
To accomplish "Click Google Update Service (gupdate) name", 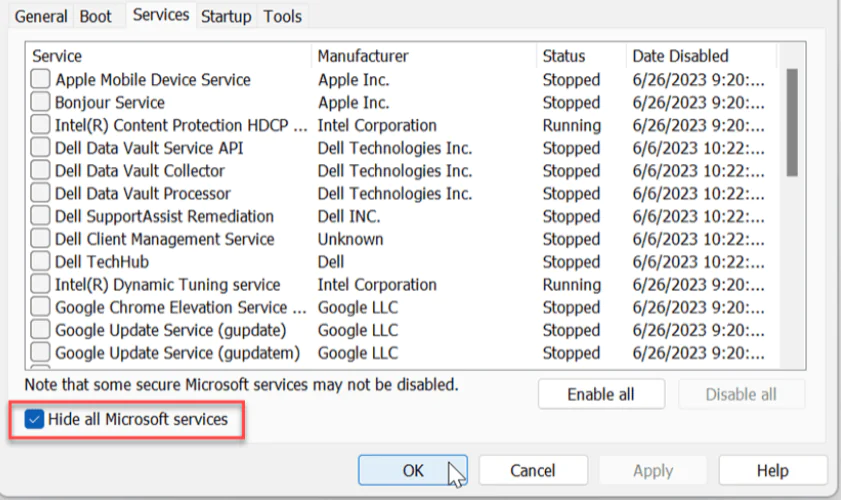I will (171, 330).
